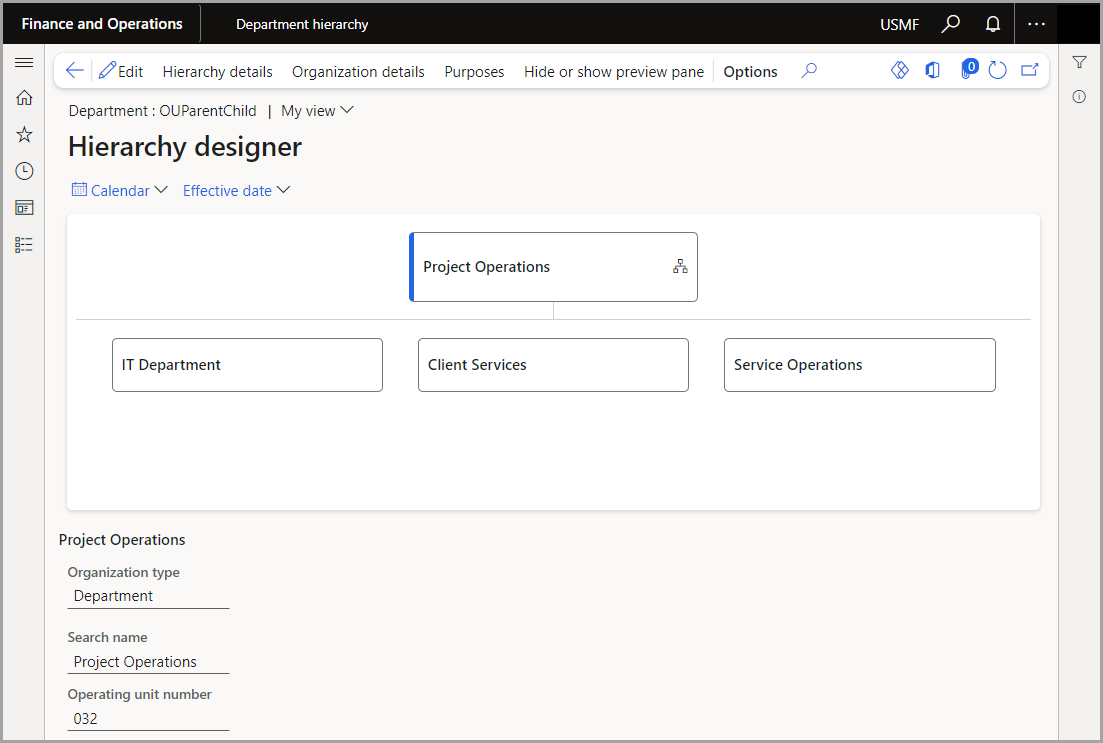
Task: Open the Calendar dropdown
Action: (x=120, y=191)
